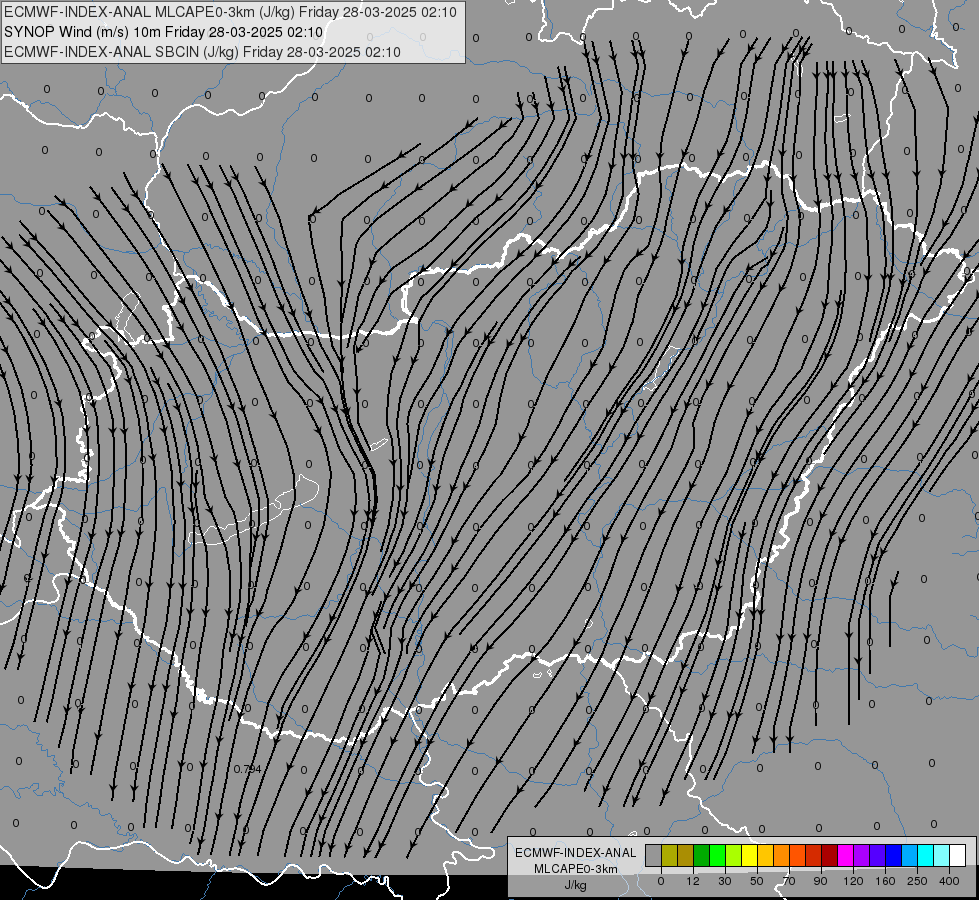
Task: Click the legend scale value 30
Action: coord(725,881)
